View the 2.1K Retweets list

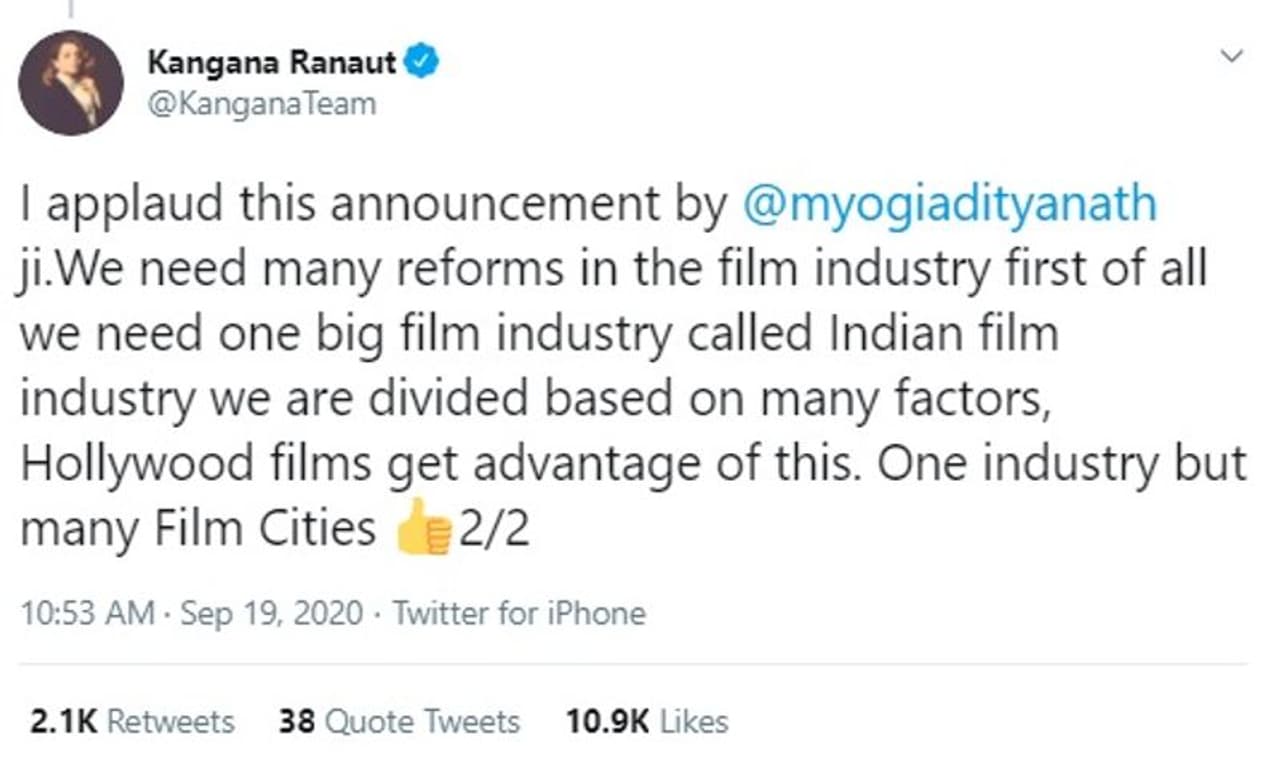132,722
